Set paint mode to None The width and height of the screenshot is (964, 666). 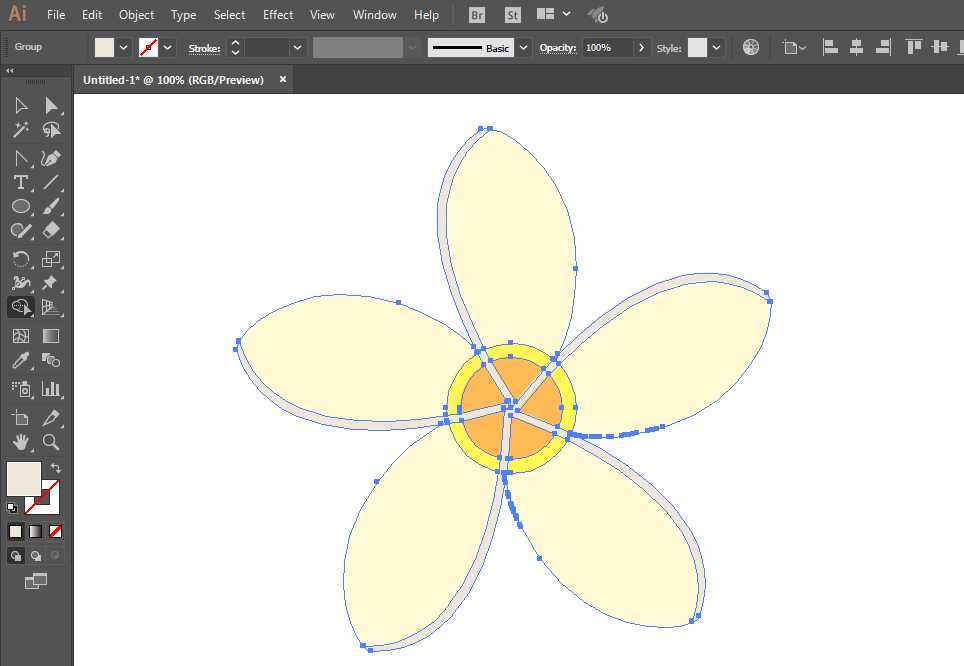click(x=56, y=531)
